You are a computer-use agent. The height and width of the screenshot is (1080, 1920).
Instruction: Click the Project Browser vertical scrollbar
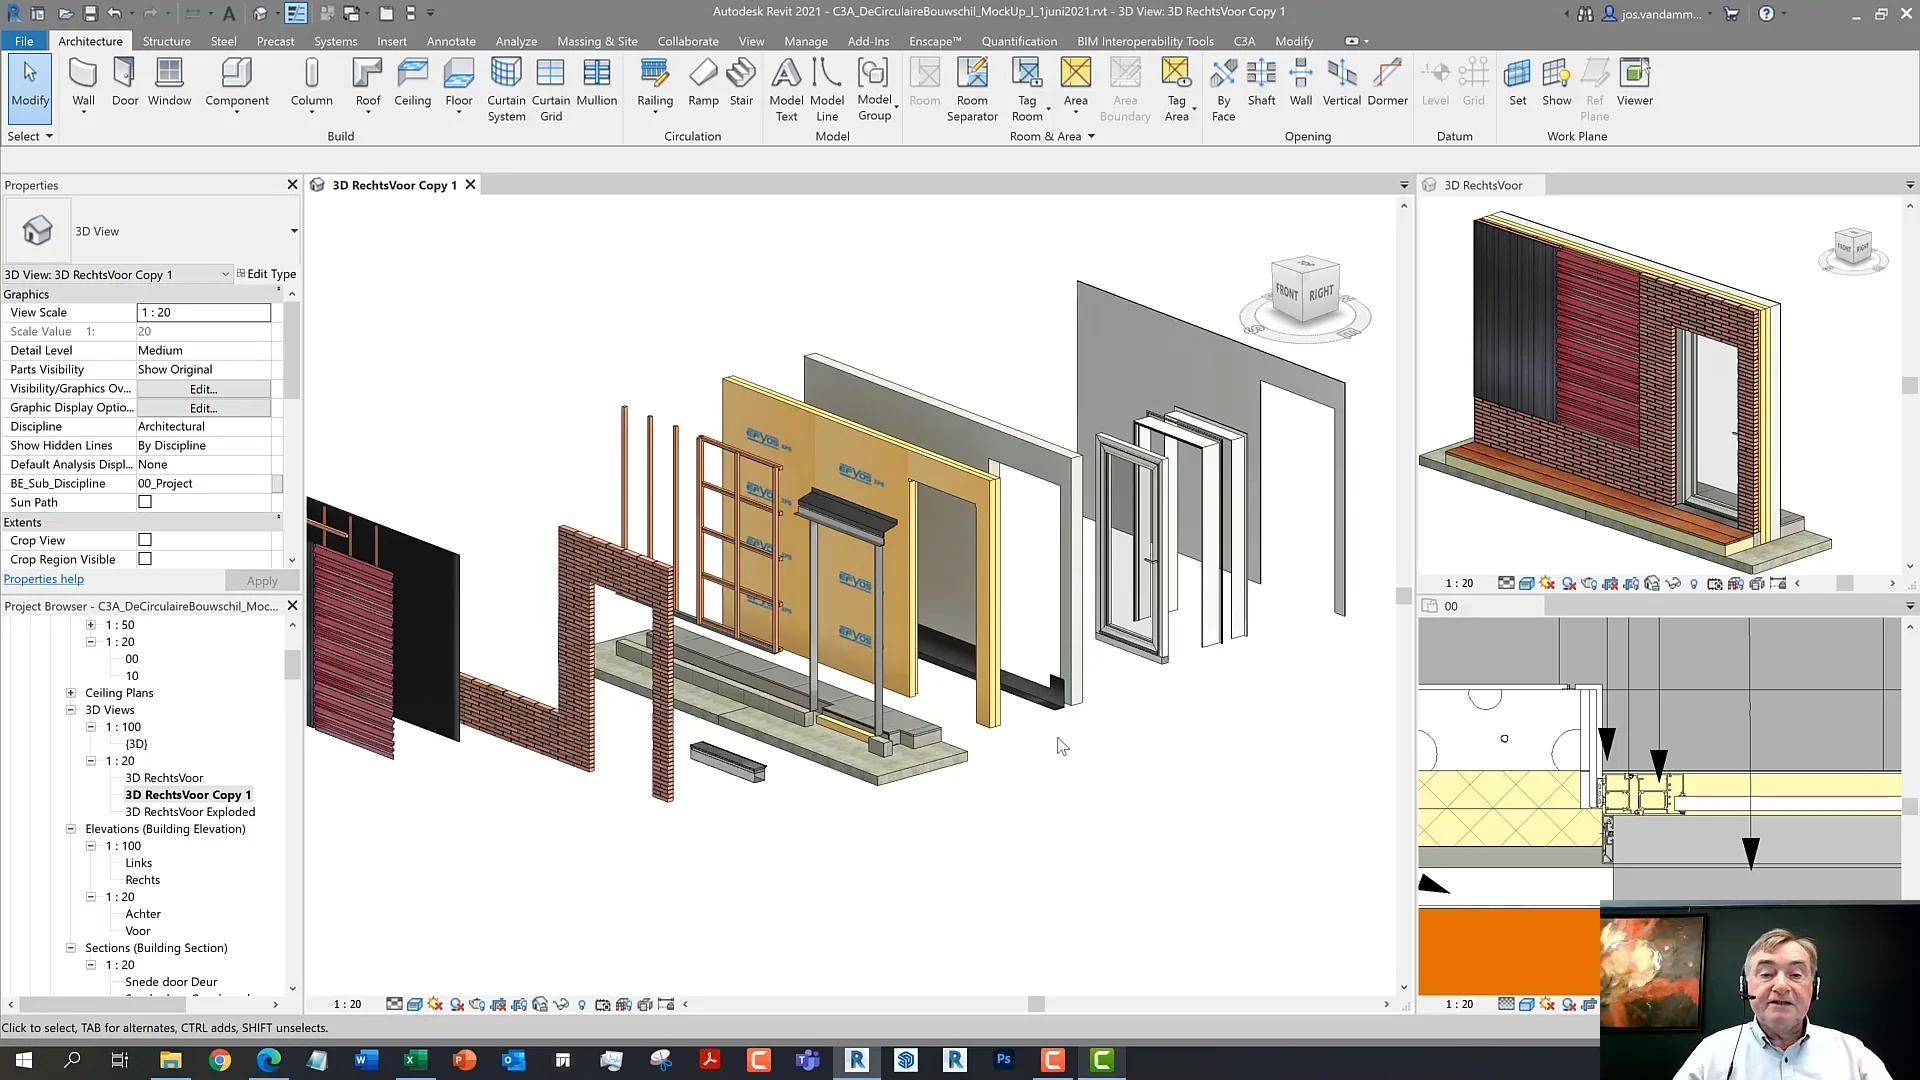click(292, 664)
